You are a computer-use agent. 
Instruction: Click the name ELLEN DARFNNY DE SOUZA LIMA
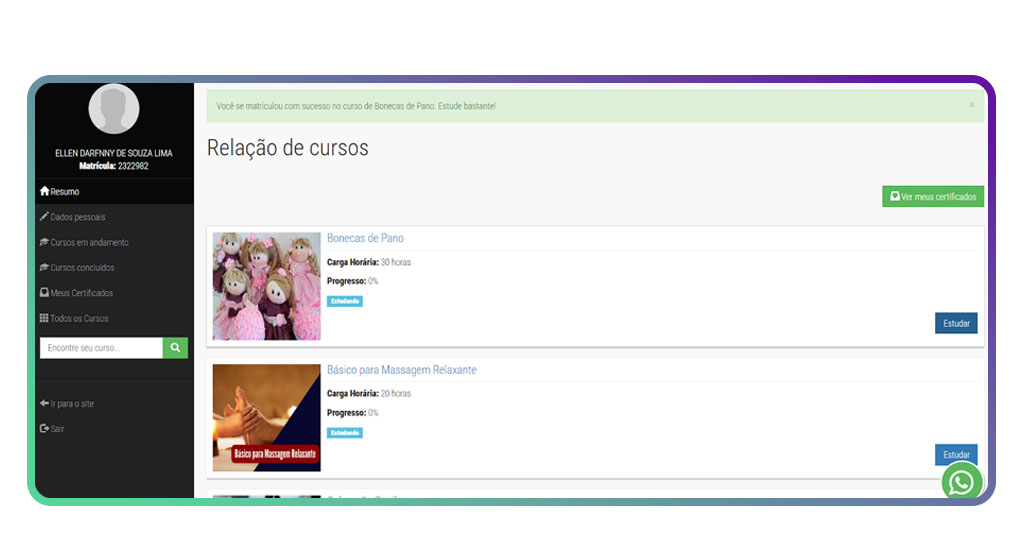(x=114, y=153)
